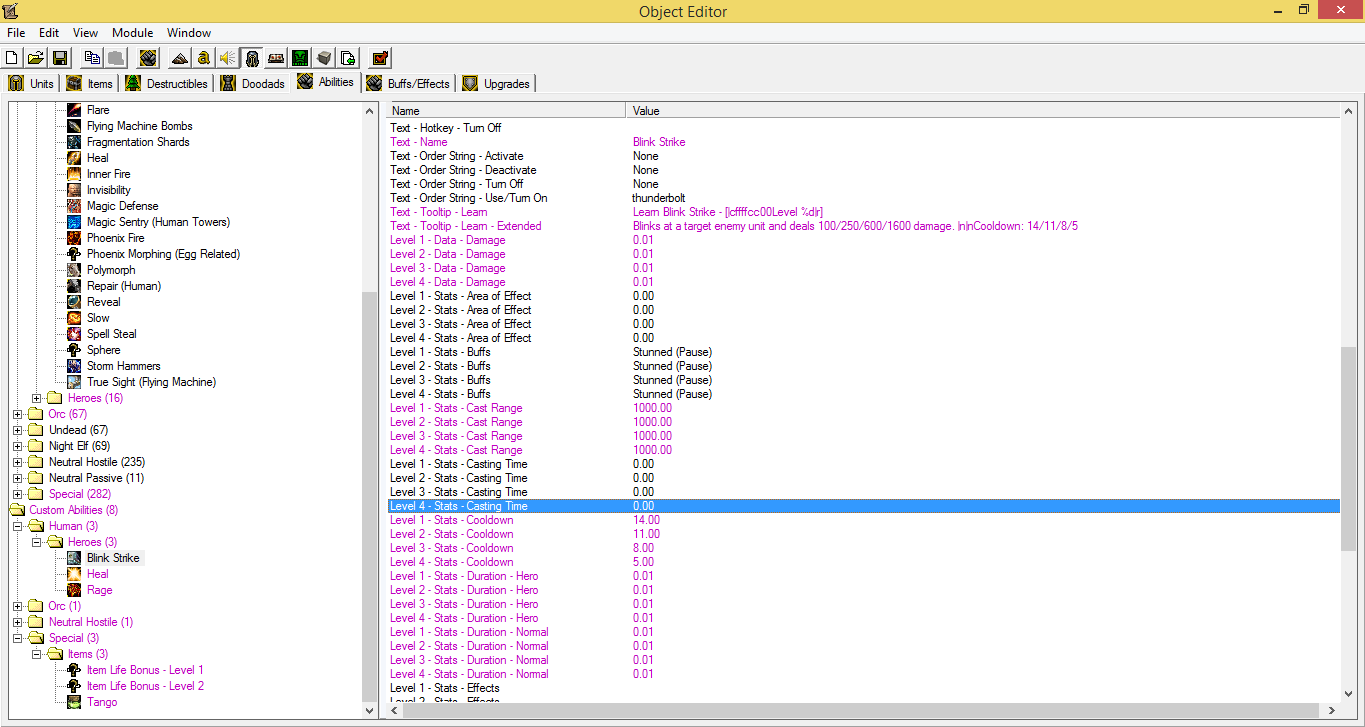1365x727 pixels.
Task: Expand the Heroes (16) folder
Action: (37, 398)
